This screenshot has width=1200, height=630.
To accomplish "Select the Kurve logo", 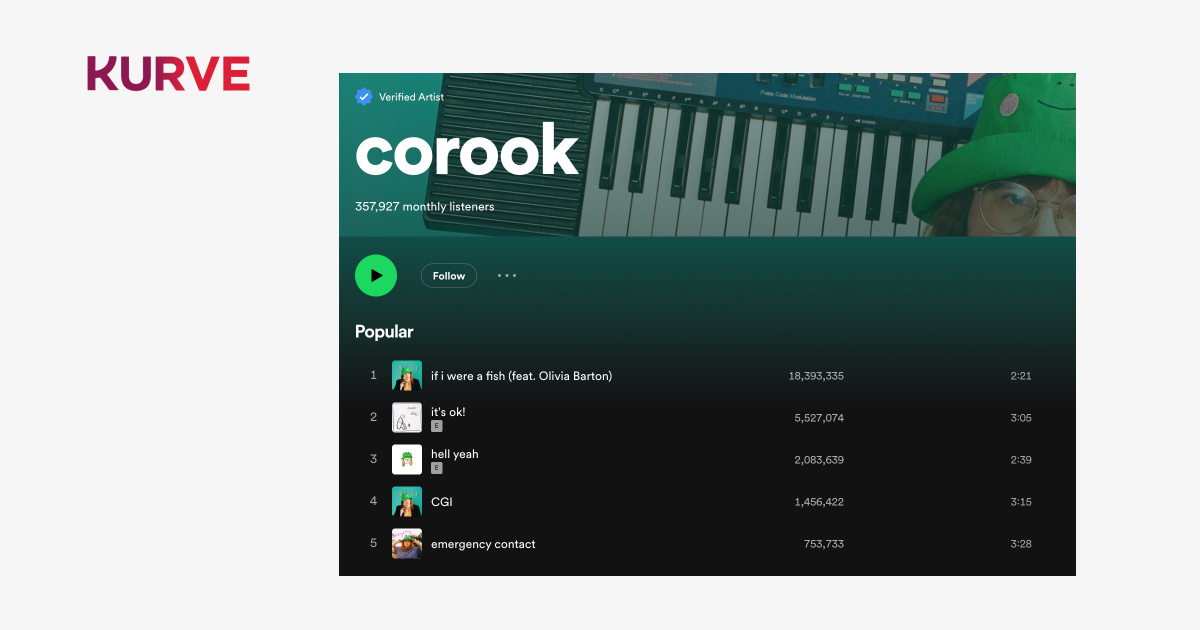I will [x=168, y=73].
